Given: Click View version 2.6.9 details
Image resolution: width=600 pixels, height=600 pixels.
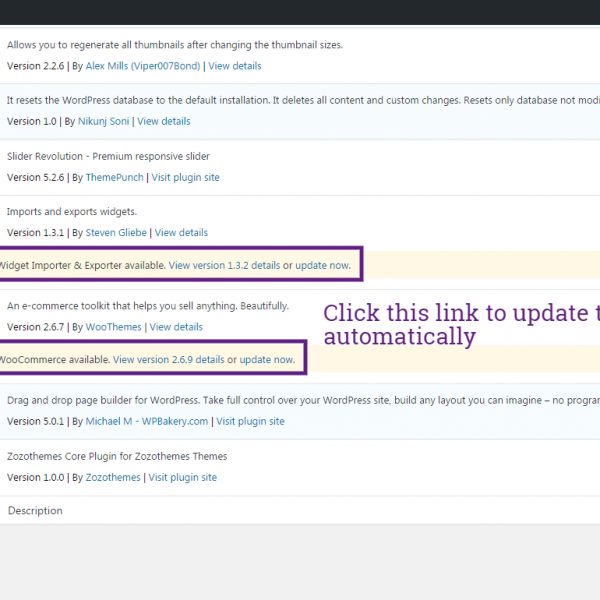Looking at the screenshot, I should pyautogui.click(x=168, y=359).
